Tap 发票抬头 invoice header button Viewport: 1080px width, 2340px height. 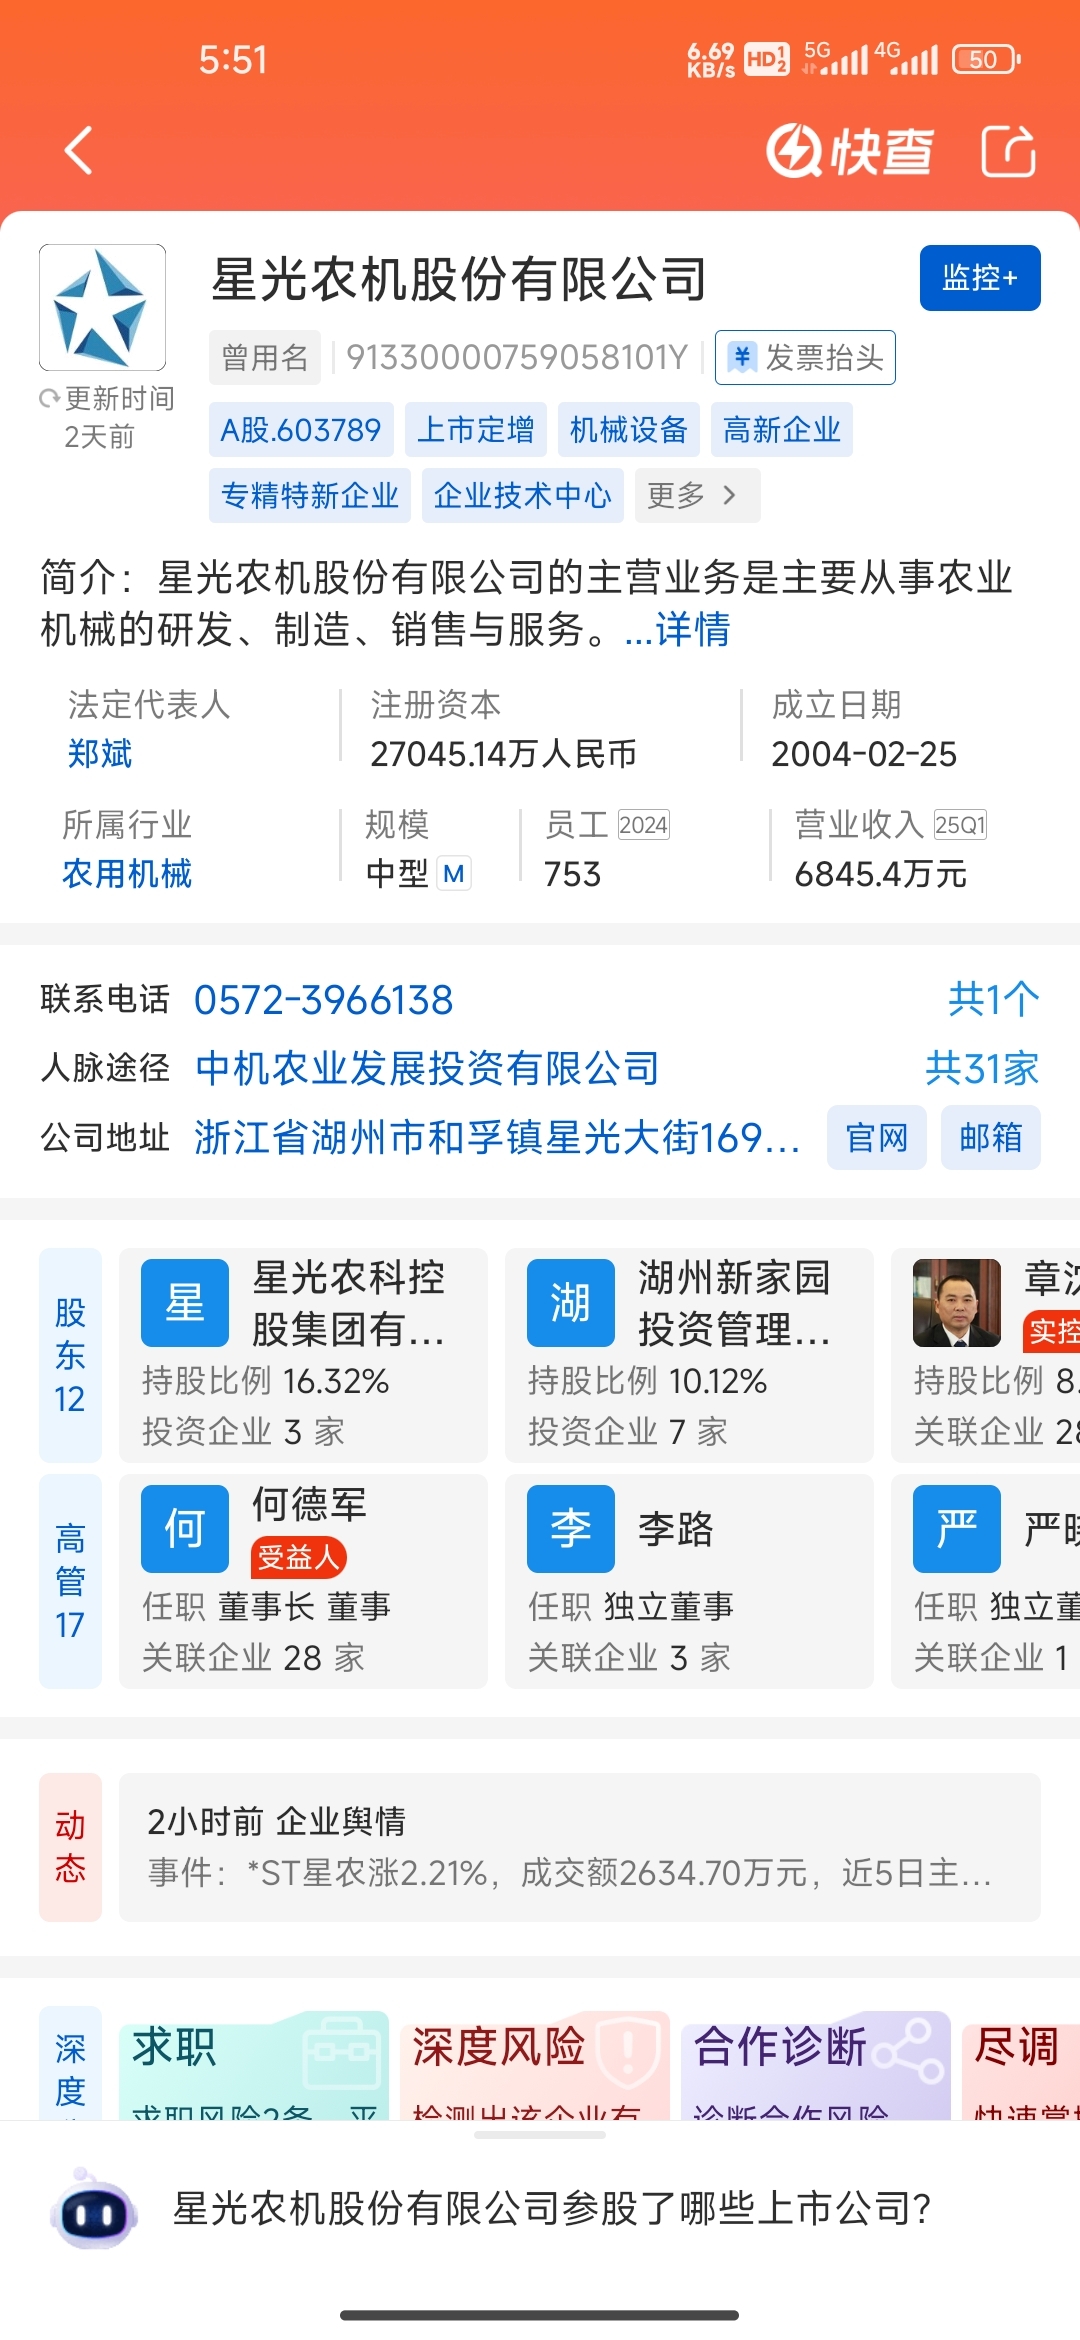(805, 357)
